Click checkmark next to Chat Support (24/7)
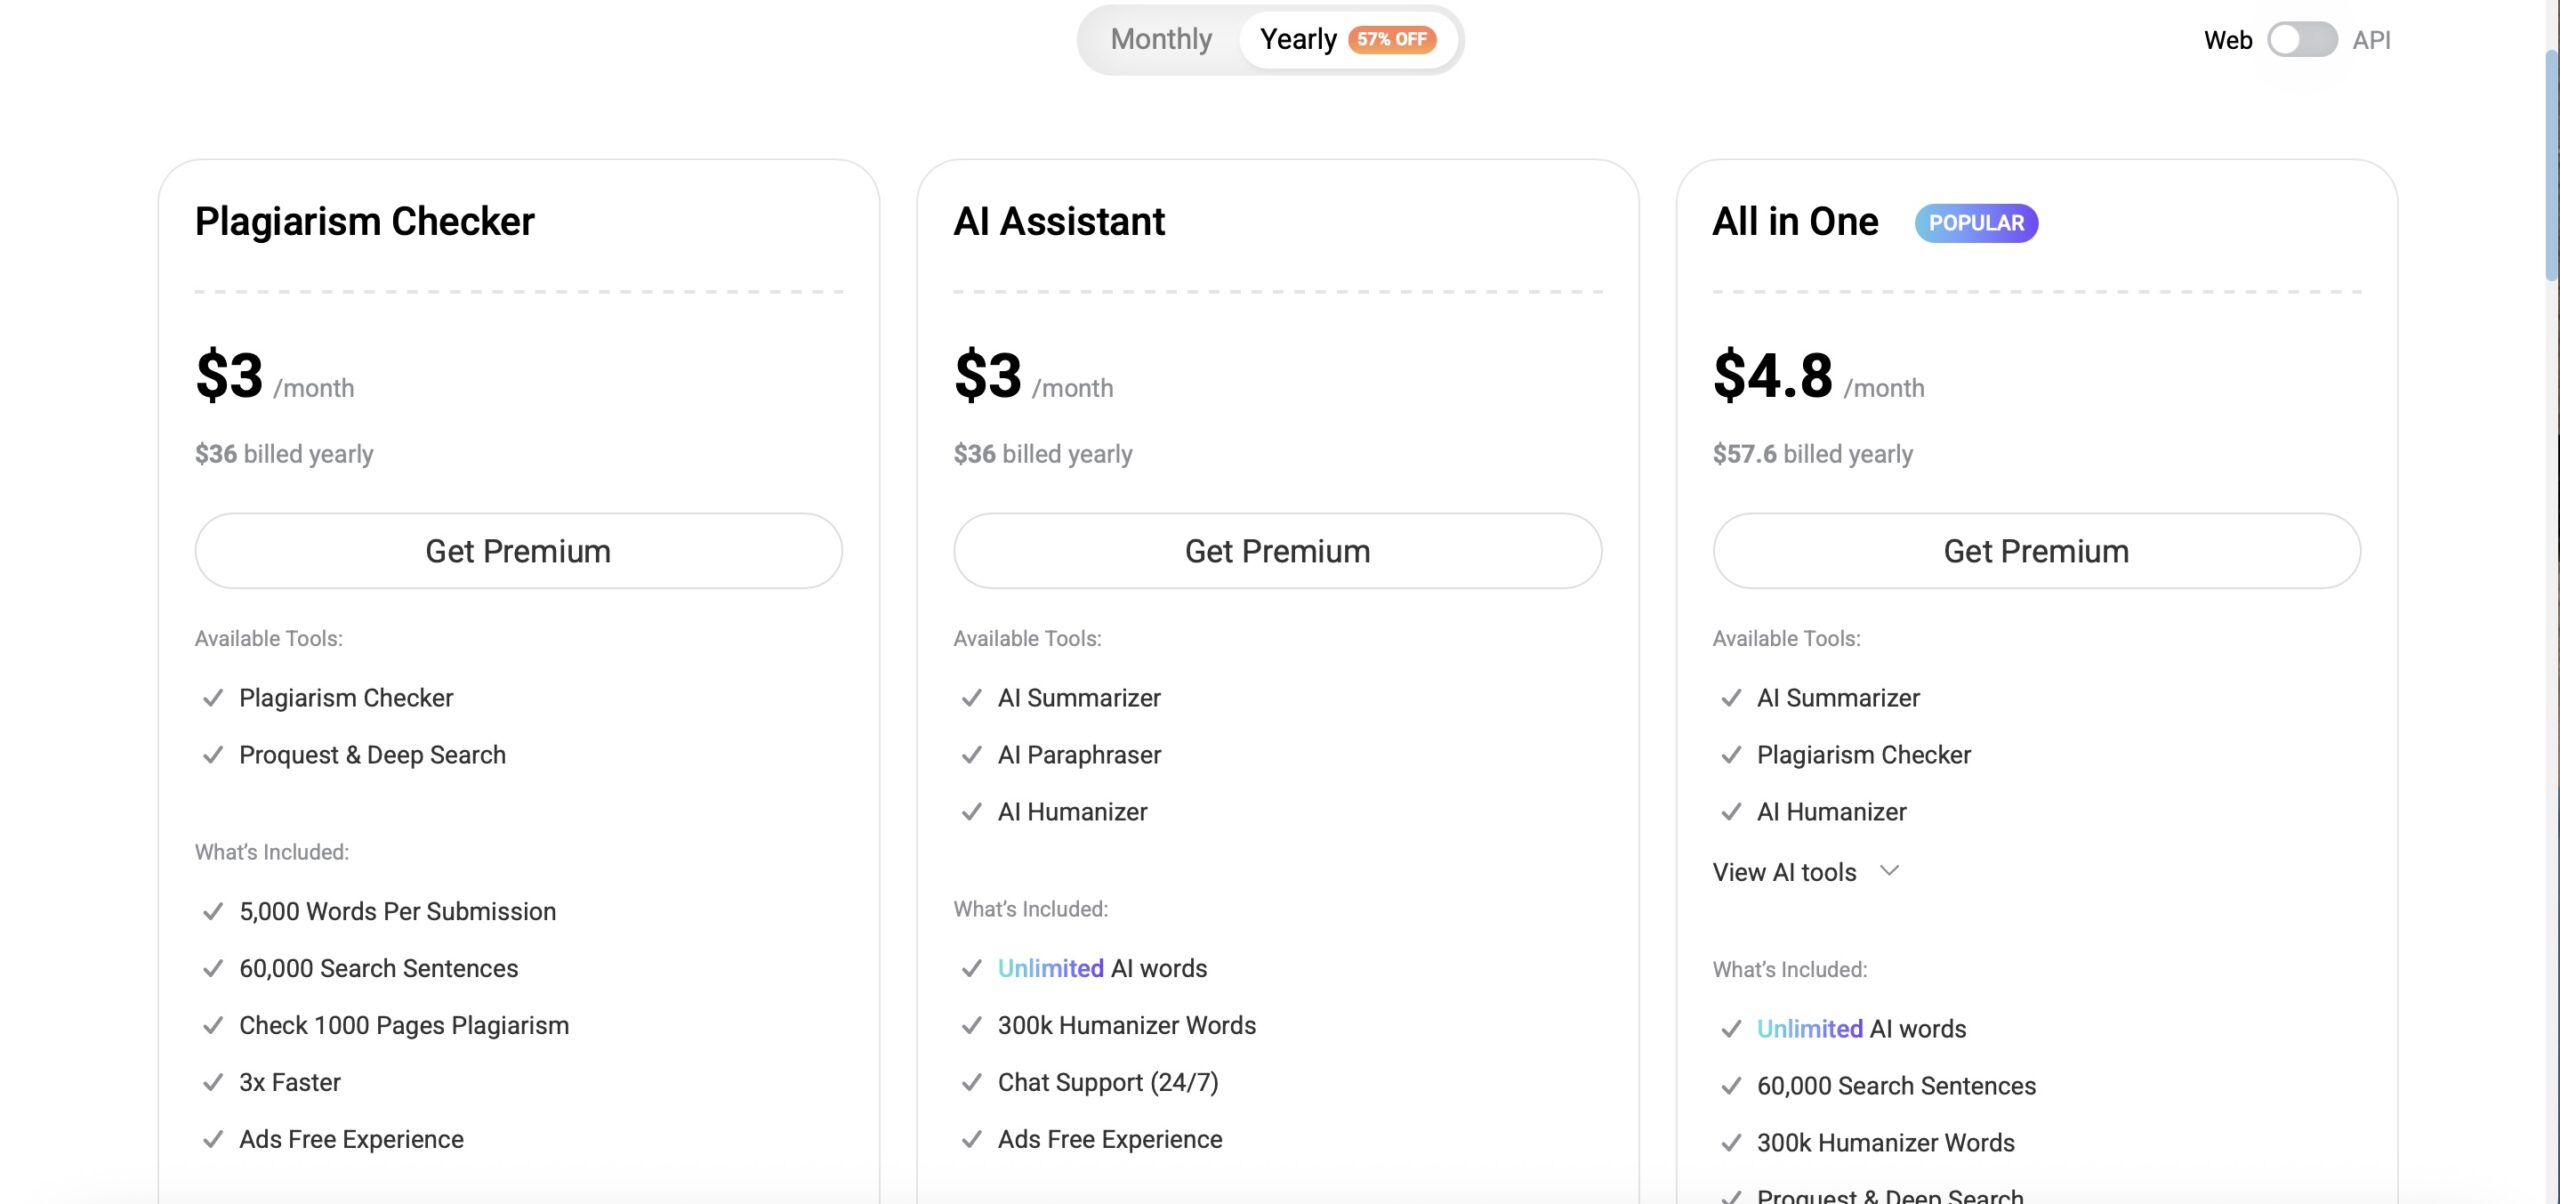The image size is (2560, 1204). (971, 1082)
